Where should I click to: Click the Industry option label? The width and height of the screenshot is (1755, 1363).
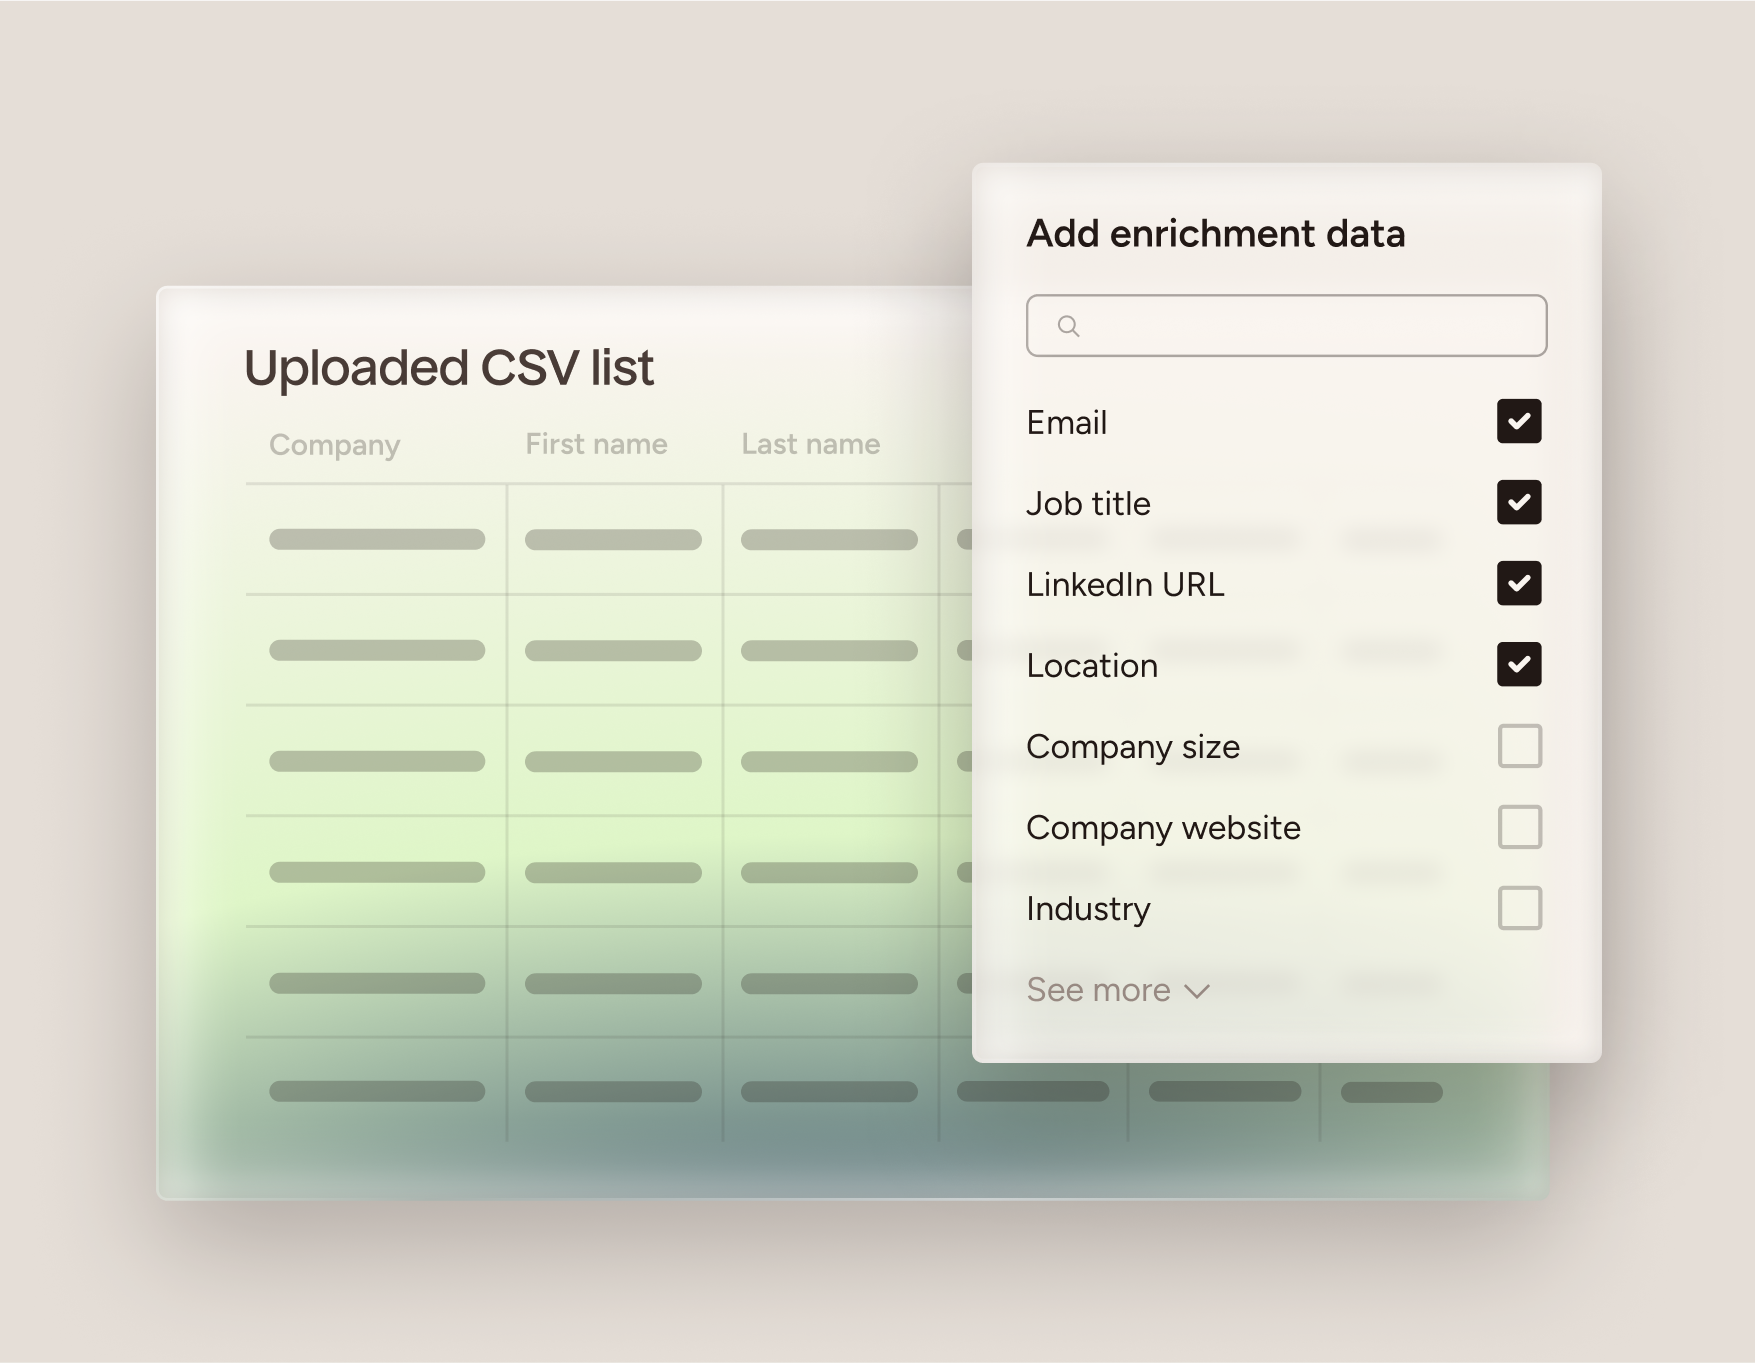click(1088, 909)
